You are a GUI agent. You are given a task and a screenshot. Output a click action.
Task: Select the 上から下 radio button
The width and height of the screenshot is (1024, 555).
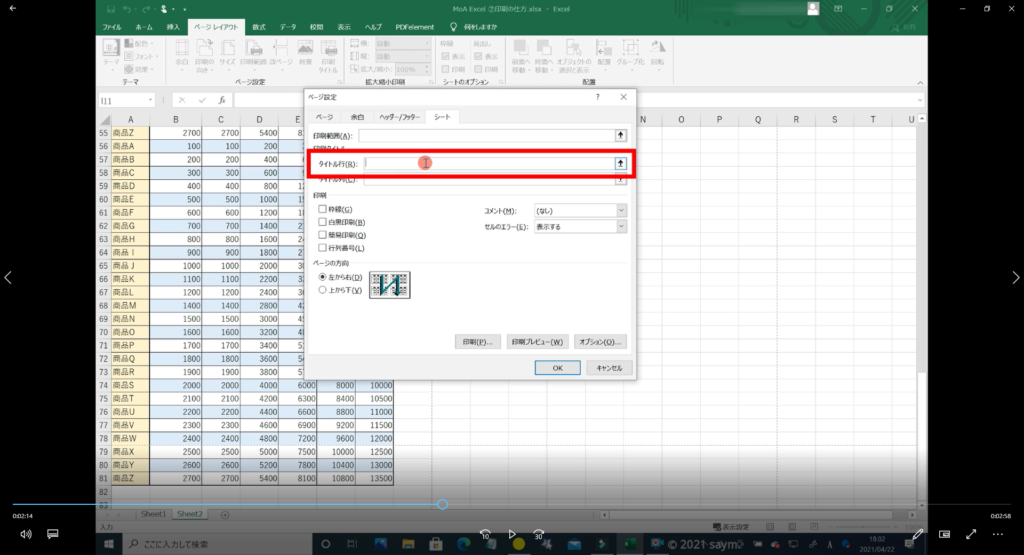click(322, 289)
